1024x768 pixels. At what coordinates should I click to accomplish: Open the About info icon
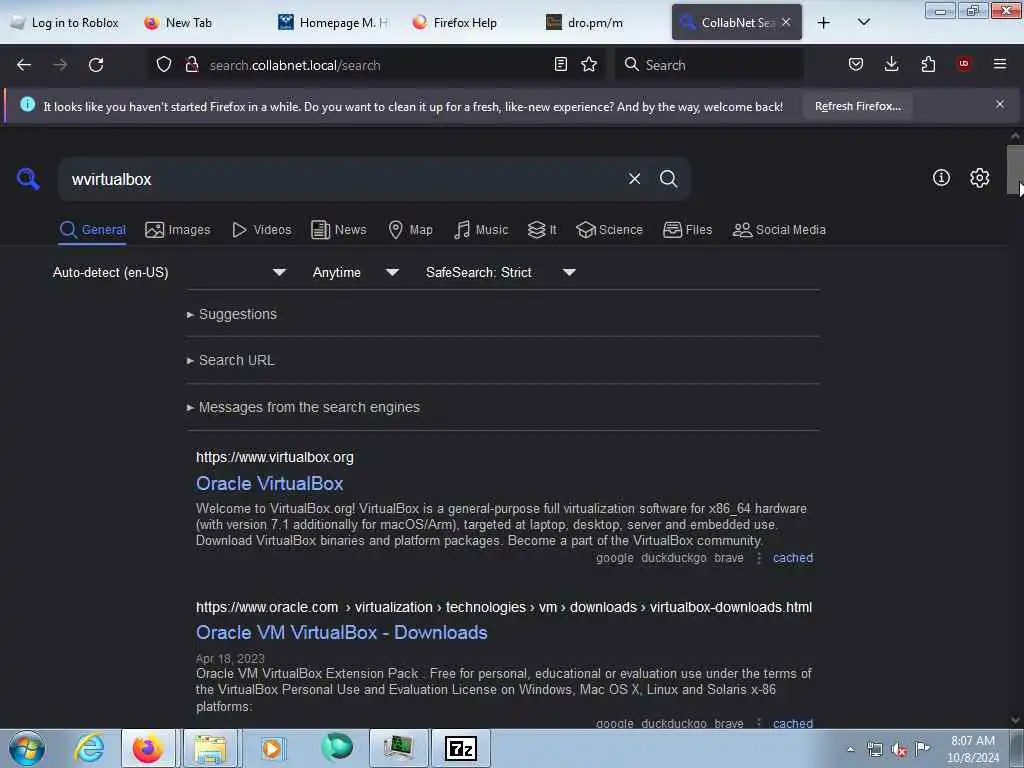[x=941, y=178]
